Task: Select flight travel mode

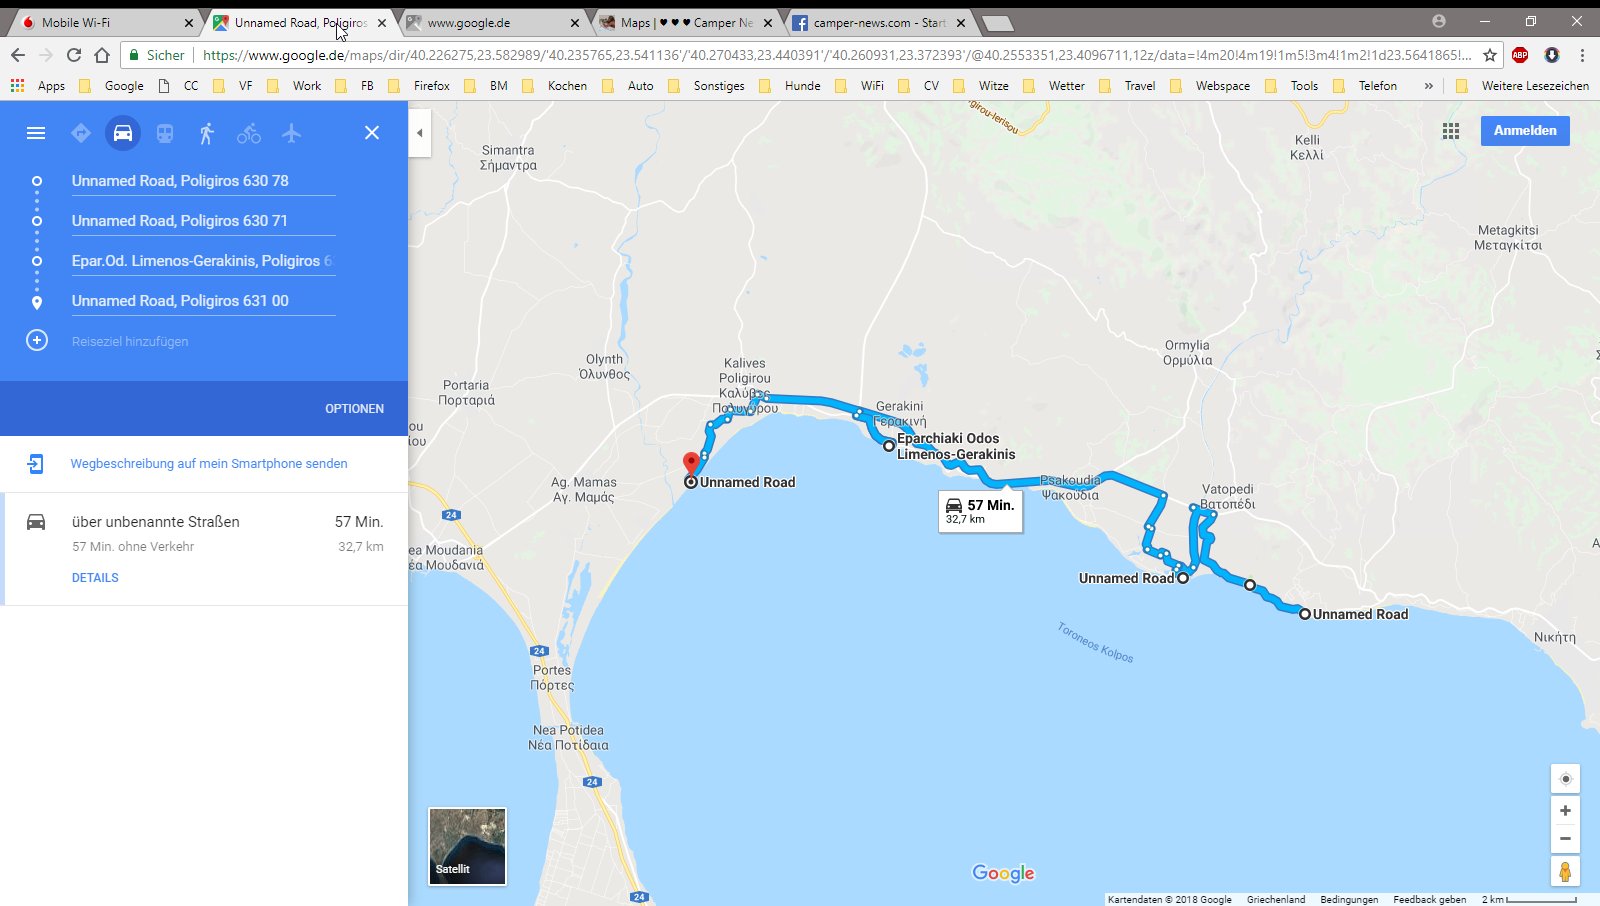Action: pyautogui.click(x=291, y=133)
